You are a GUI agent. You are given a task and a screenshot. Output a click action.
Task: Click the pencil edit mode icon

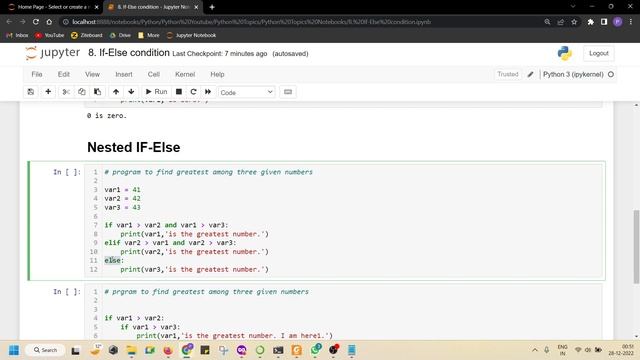point(530,74)
